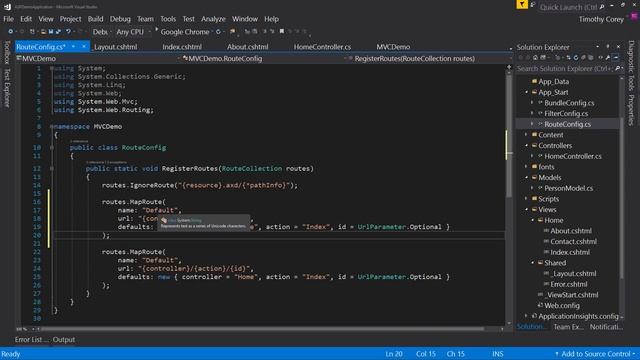Screen dimensions: 640x360
Task: Collapse the App_Start folder
Action: pos(527,92)
